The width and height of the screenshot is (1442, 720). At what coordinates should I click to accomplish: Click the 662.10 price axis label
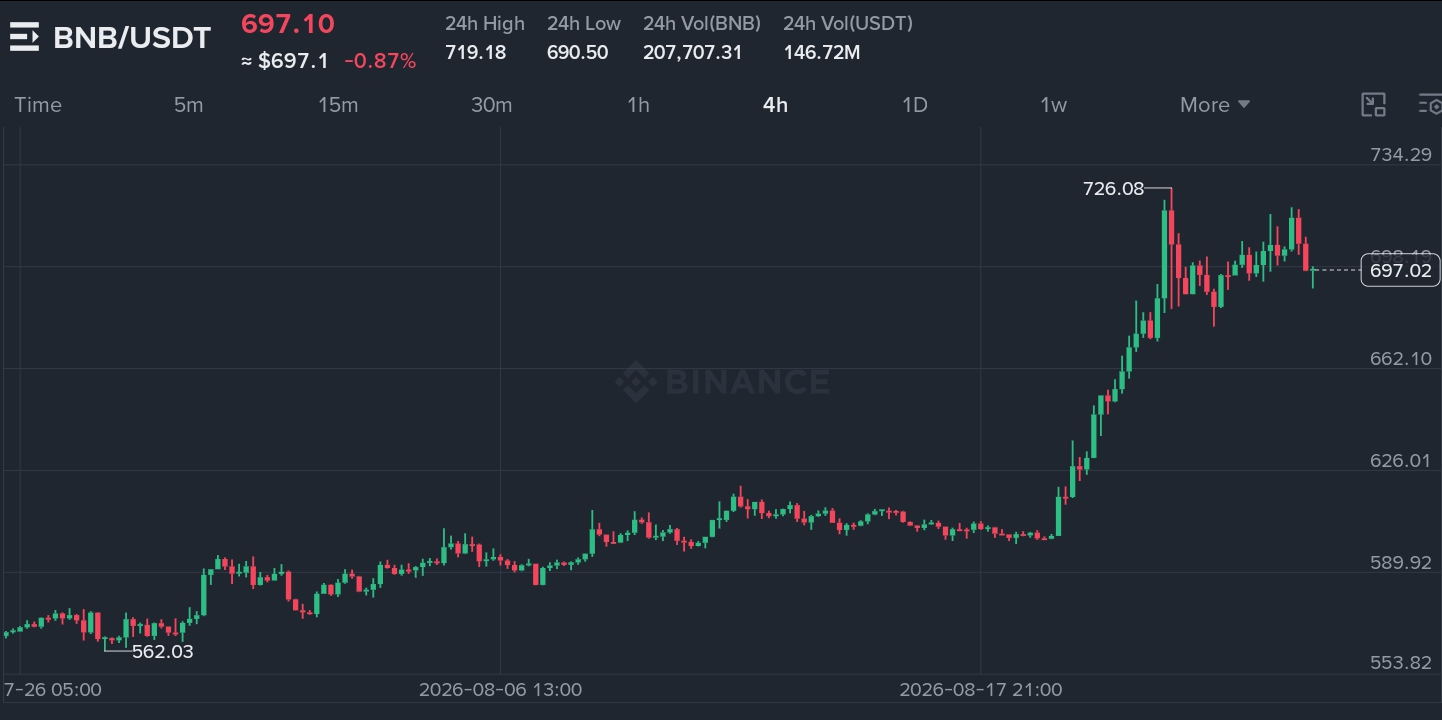pyautogui.click(x=1401, y=358)
